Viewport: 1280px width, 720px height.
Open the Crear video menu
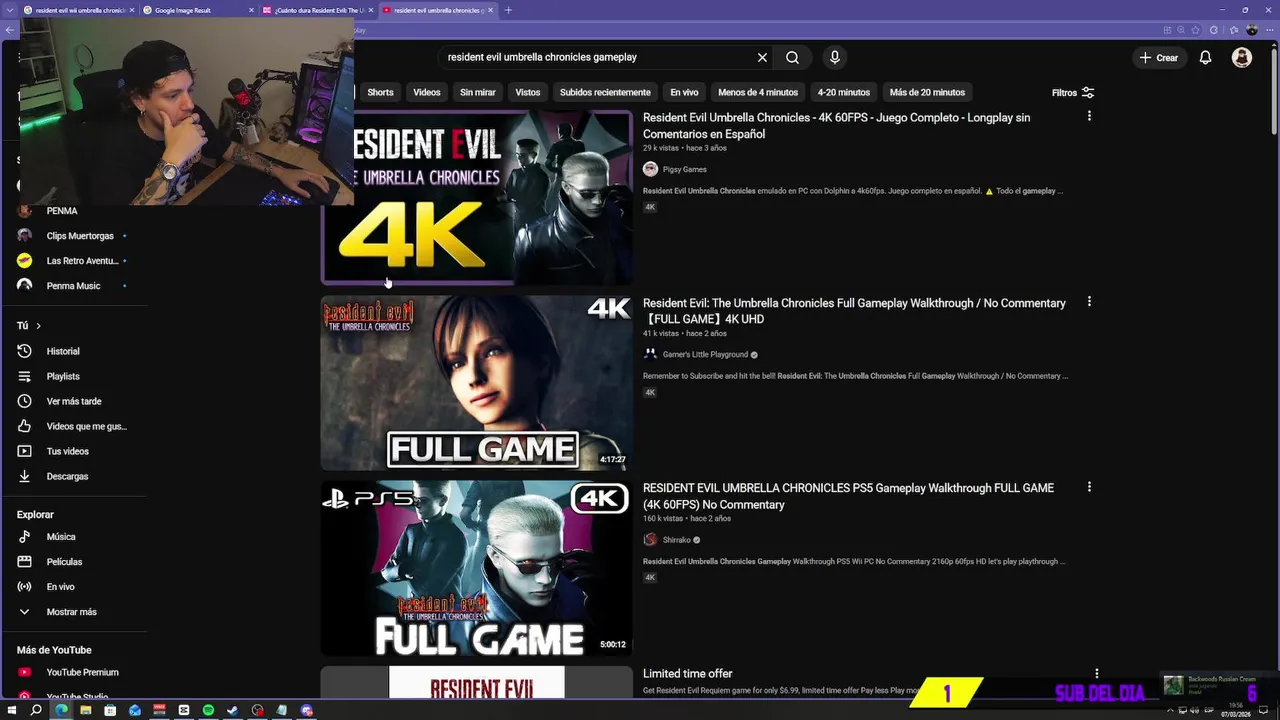(1159, 58)
